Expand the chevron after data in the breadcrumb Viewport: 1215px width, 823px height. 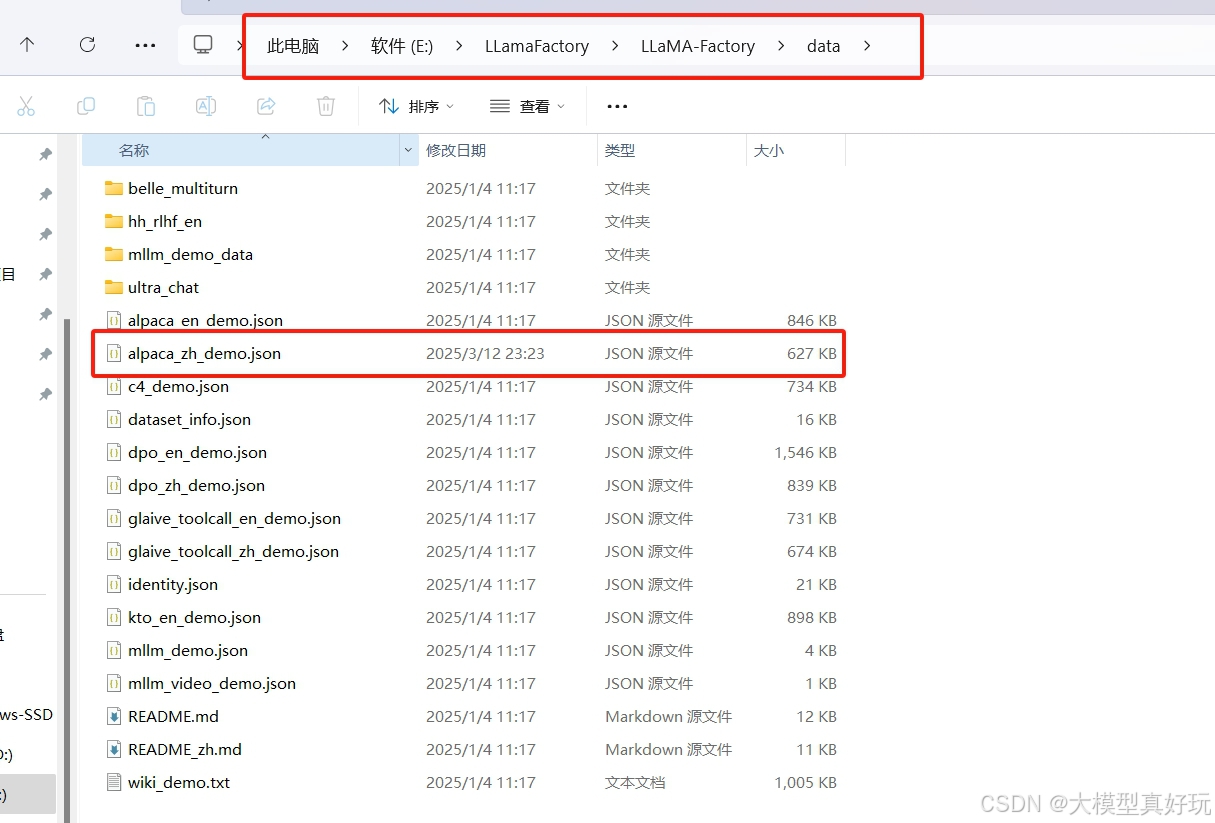click(867, 46)
